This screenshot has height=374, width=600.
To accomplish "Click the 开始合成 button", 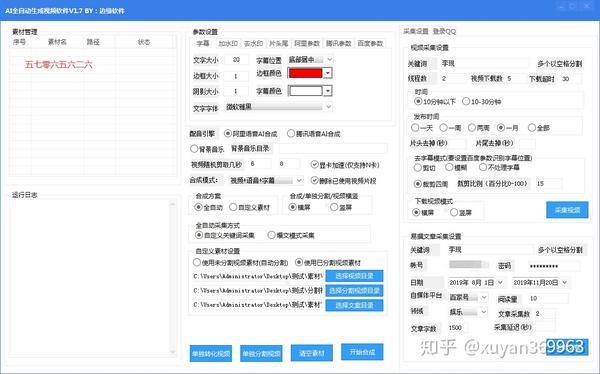I will (362, 352).
